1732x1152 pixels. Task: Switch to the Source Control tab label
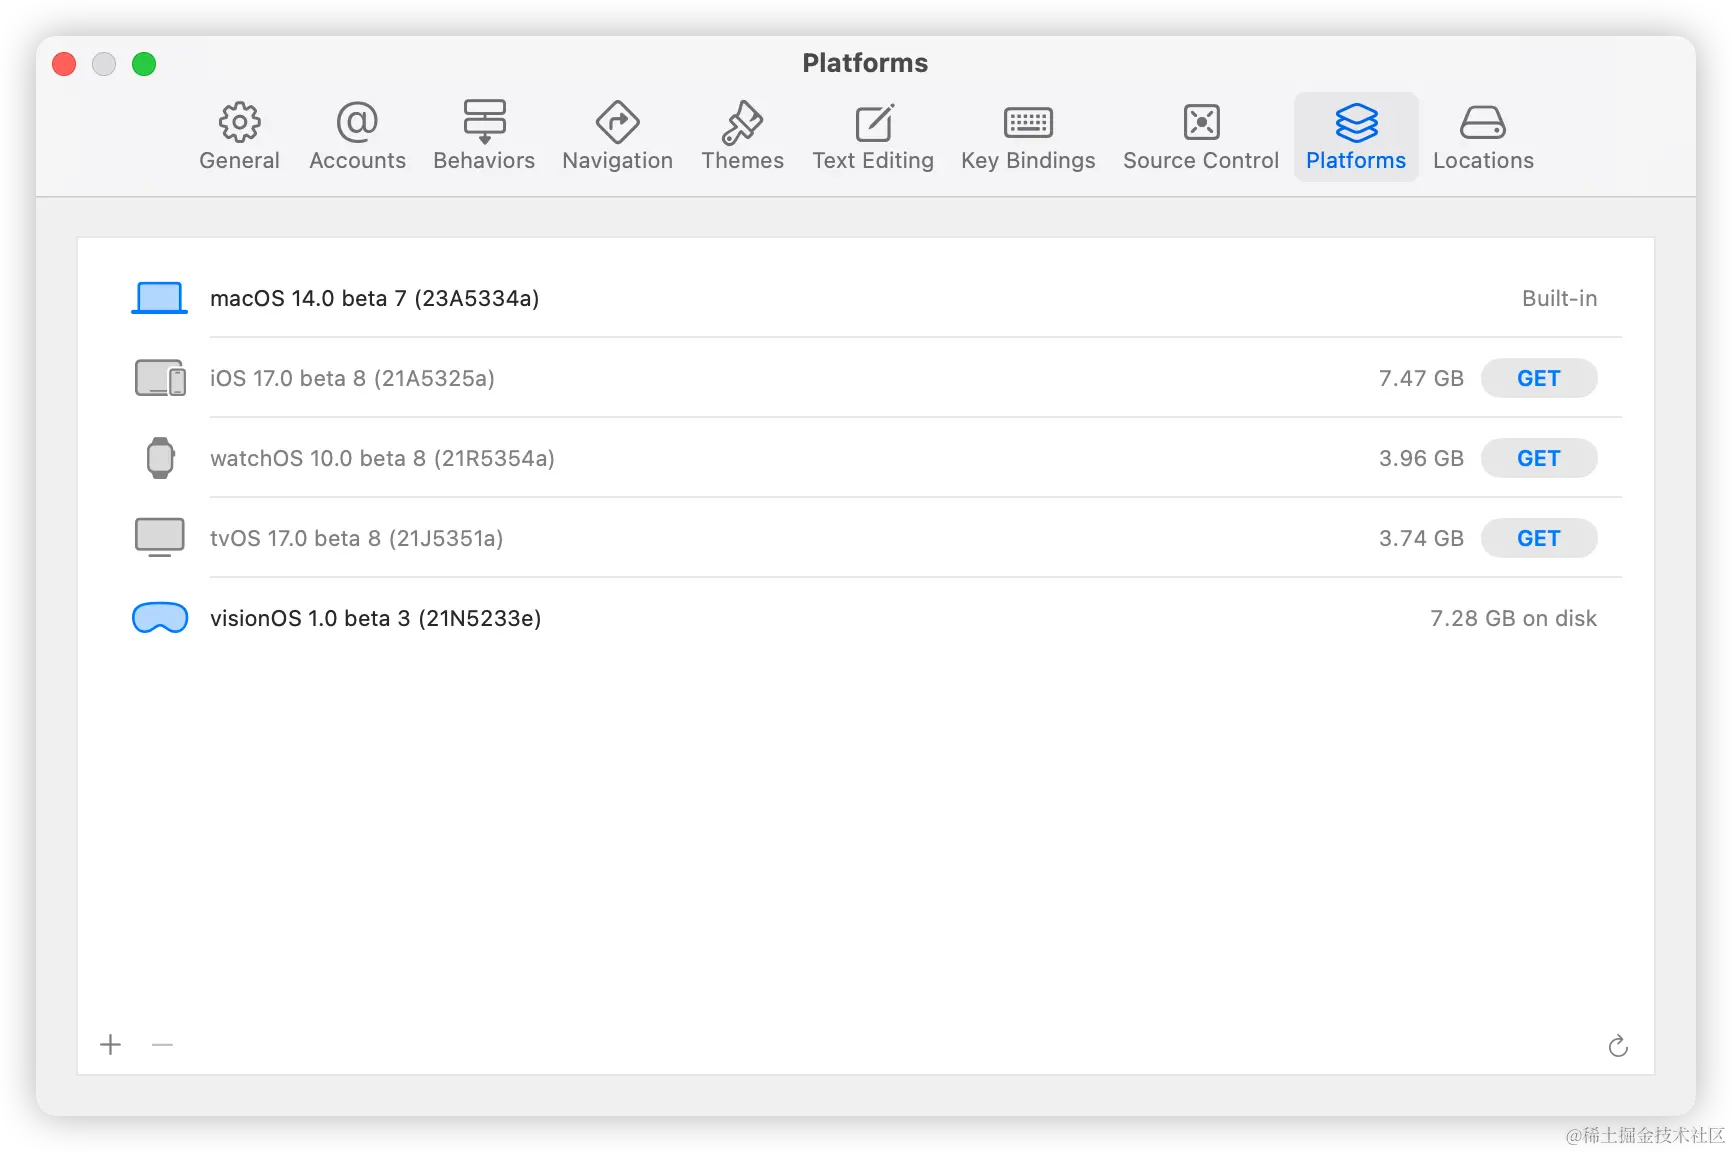[1201, 161]
